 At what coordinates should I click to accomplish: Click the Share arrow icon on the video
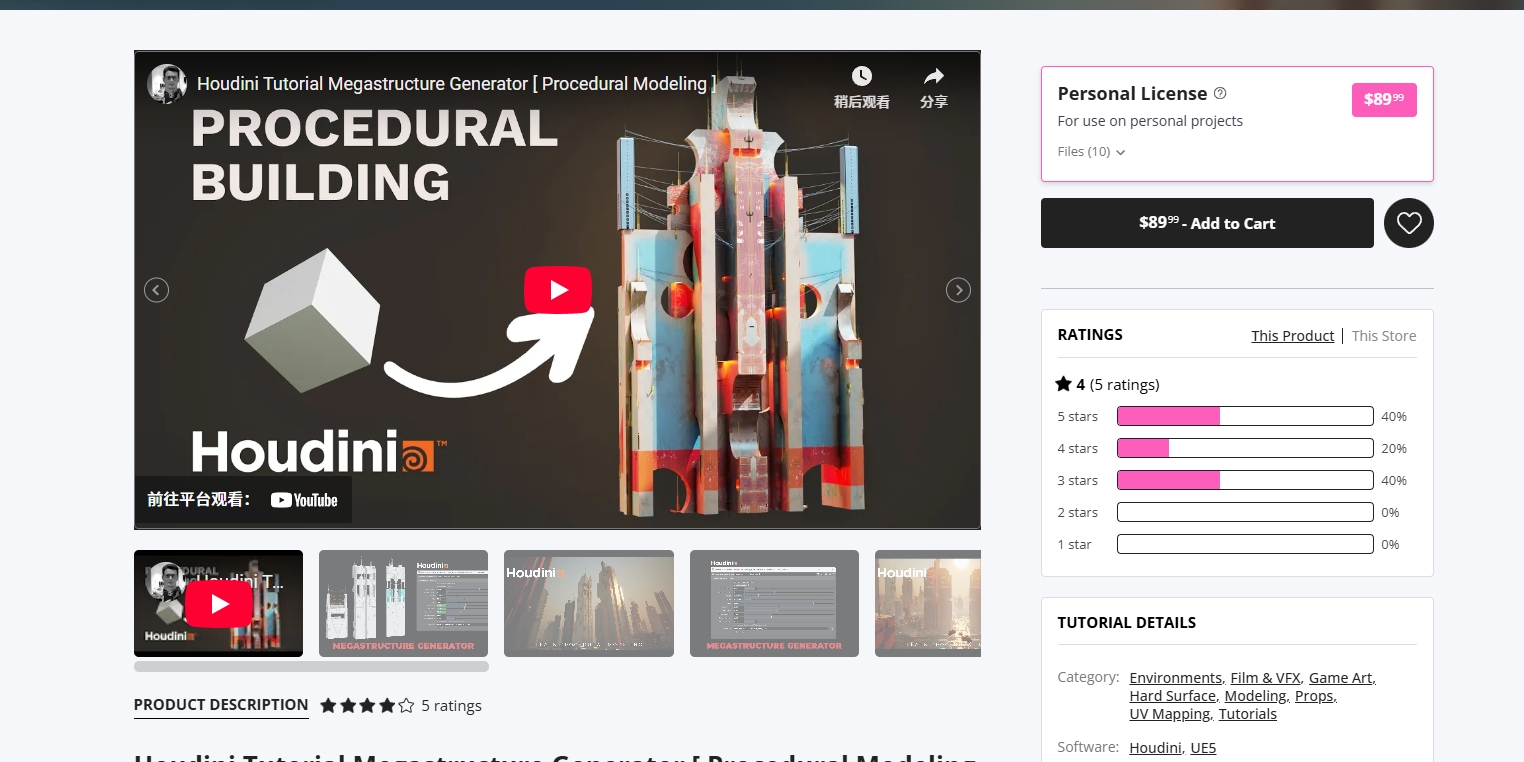934,76
